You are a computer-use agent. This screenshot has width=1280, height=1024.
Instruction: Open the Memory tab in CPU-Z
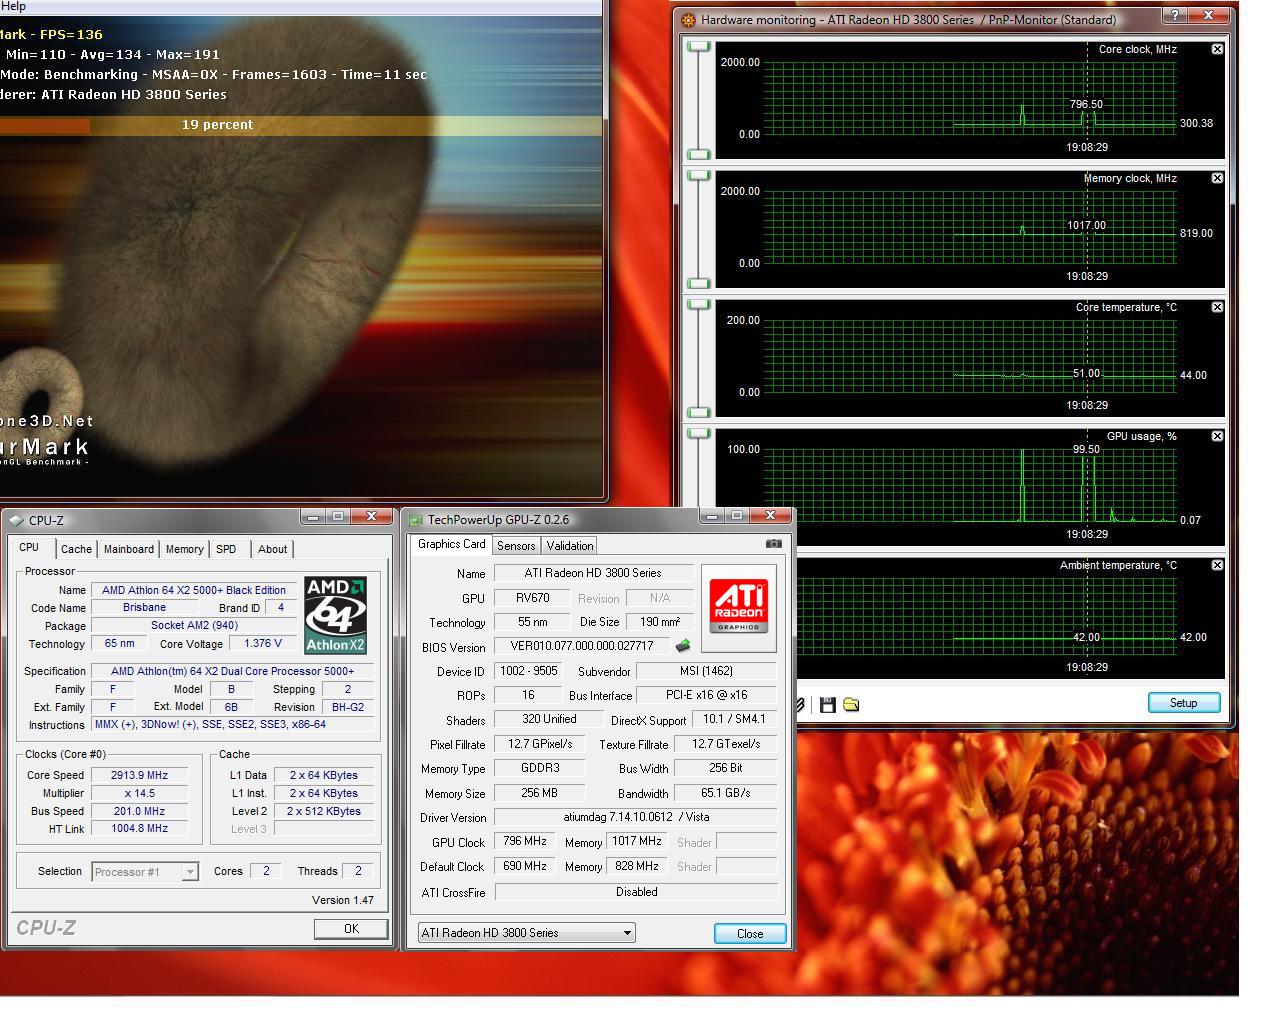coord(185,549)
